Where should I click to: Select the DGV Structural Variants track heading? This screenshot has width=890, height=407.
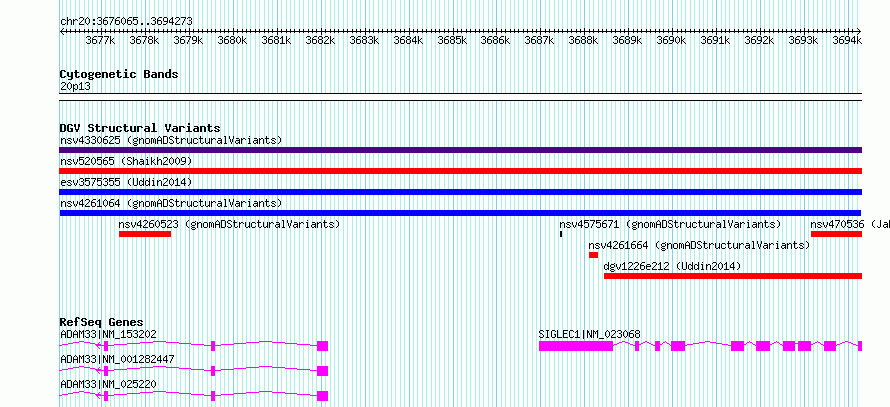[x=140, y=128]
